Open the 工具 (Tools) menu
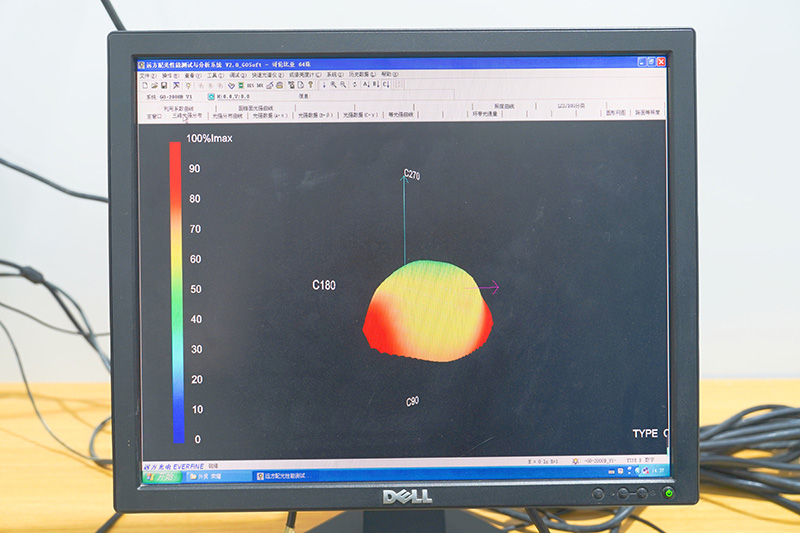Image resolution: width=800 pixels, height=533 pixels. pos(213,75)
